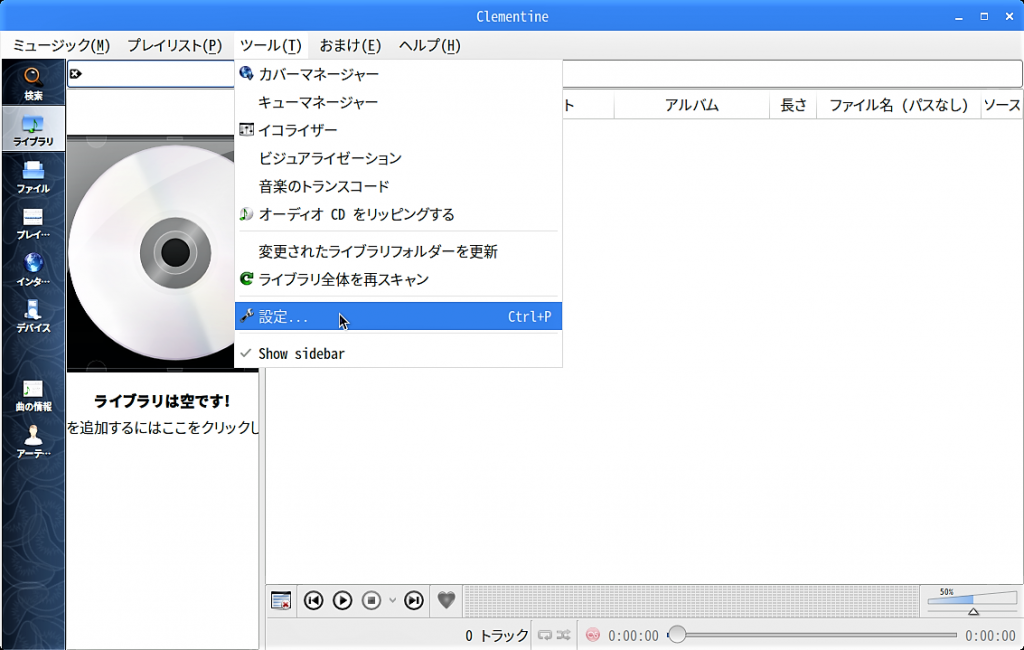Image resolution: width=1024 pixels, height=650 pixels.
Task: Minimize the Clementine window
Action: pyautogui.click(x=959, y=17)
